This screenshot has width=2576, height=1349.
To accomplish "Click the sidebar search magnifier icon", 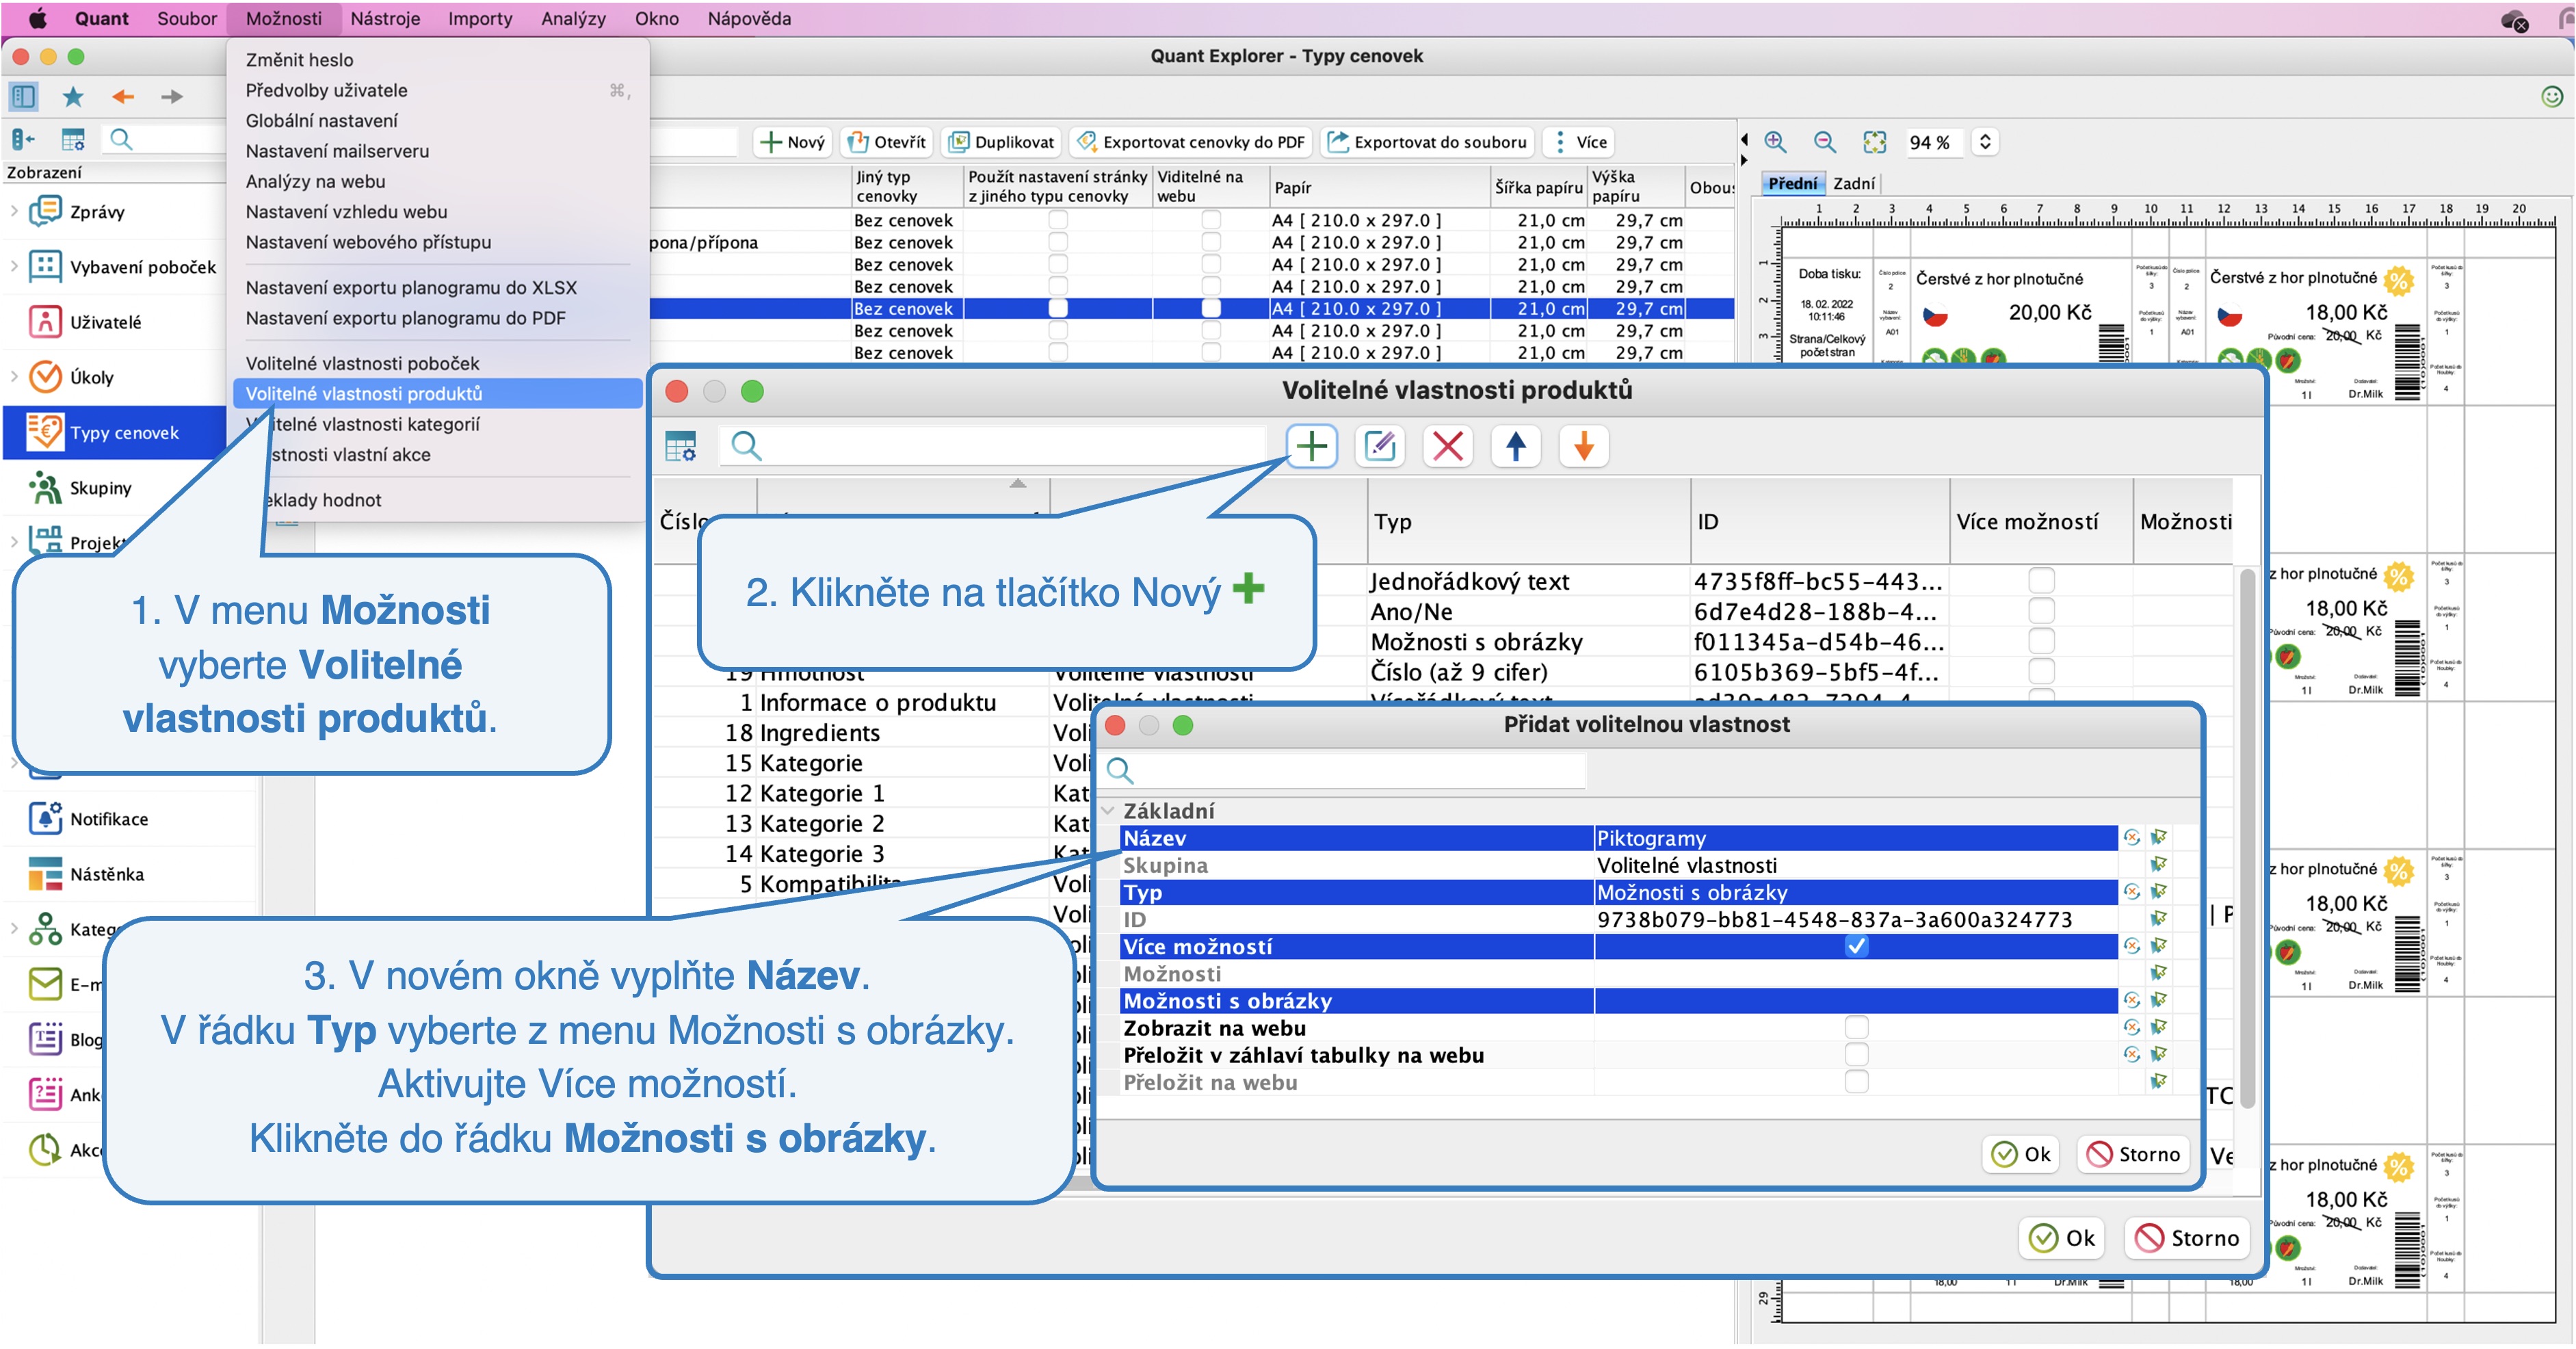I will (x=121, y=139).
